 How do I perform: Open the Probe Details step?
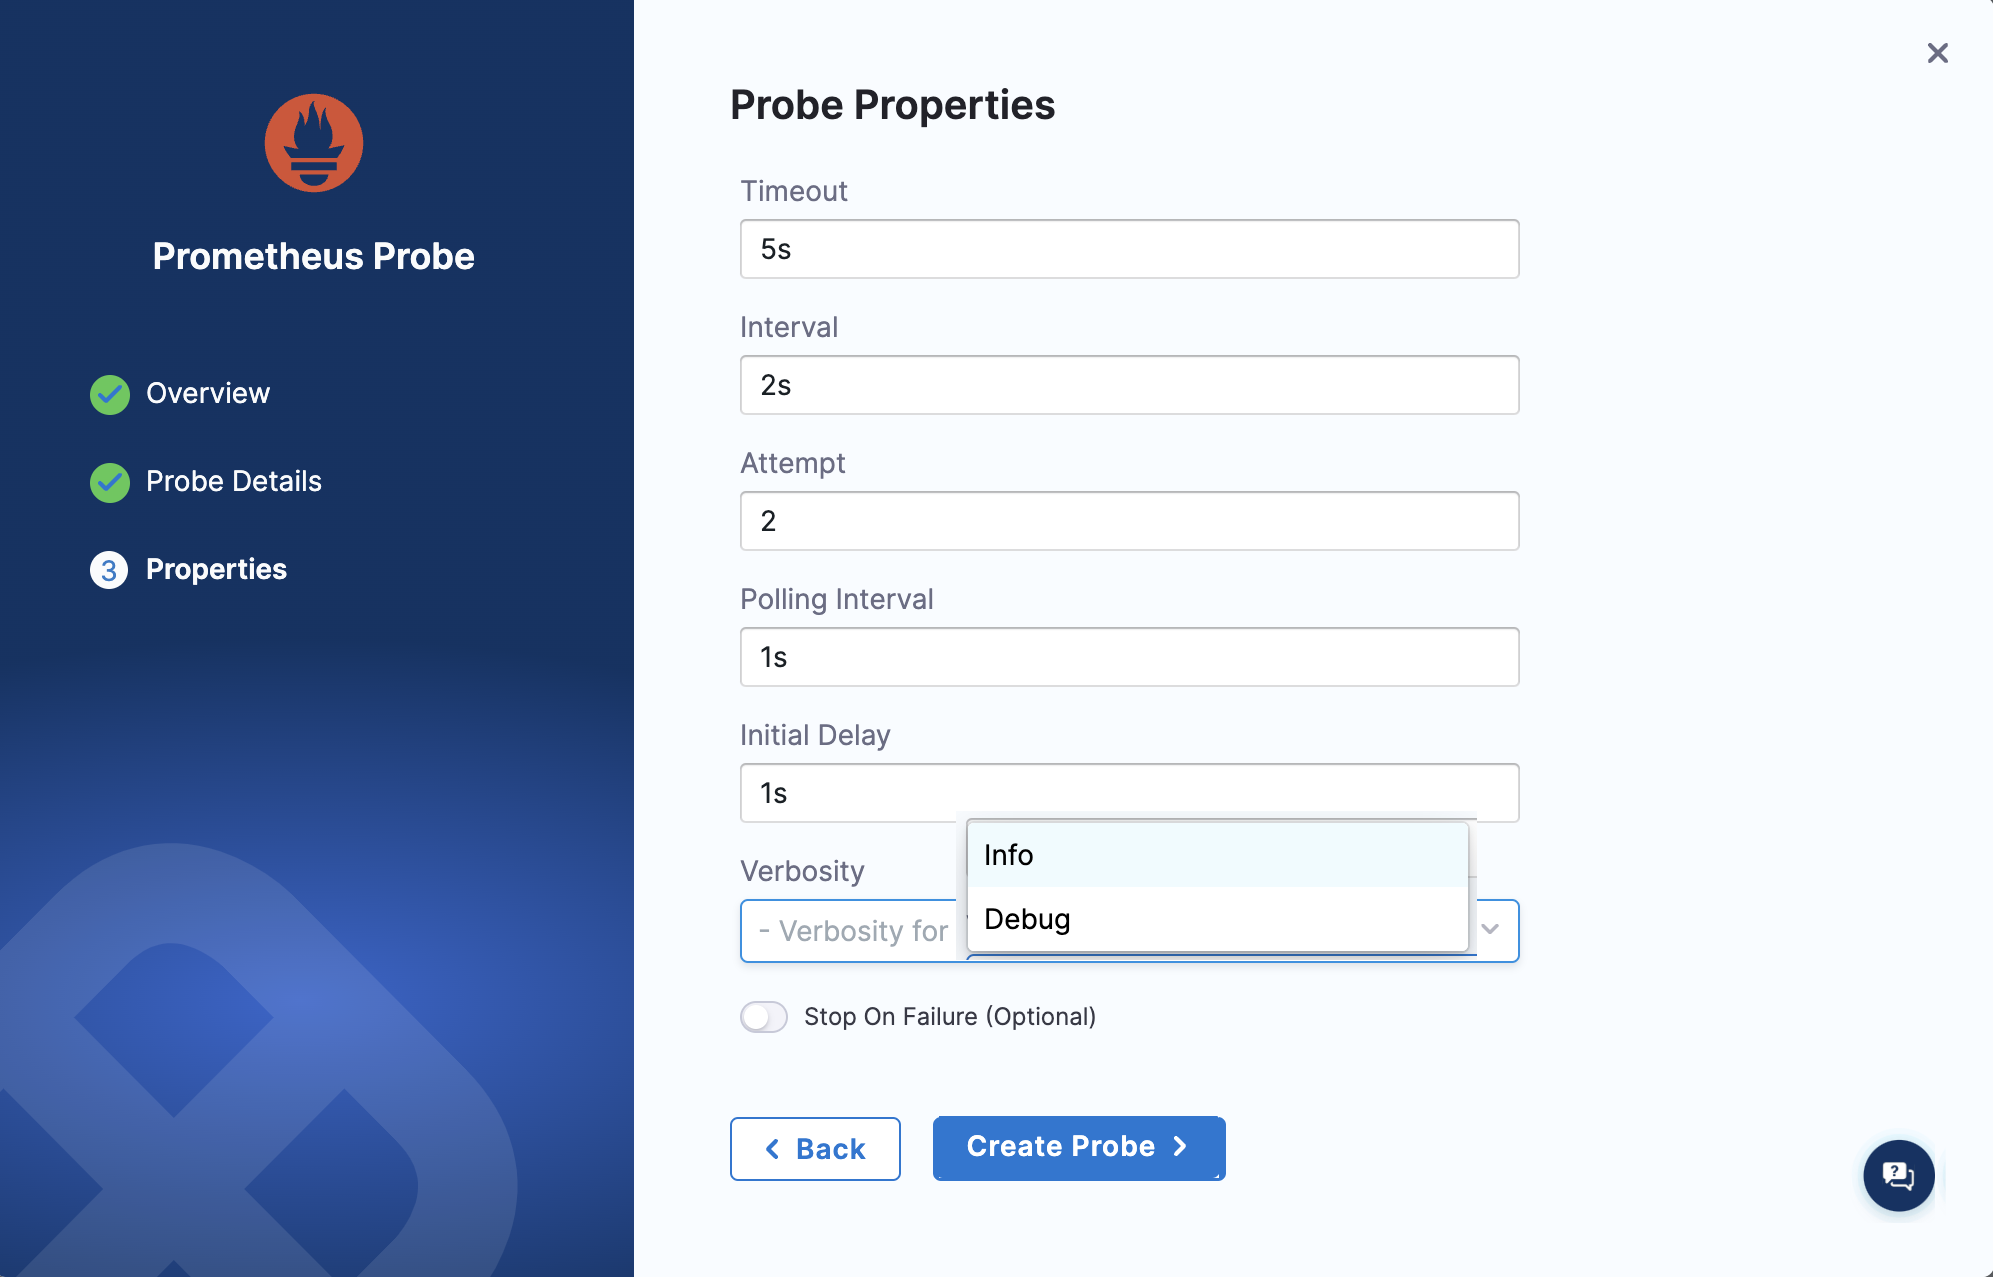(x=234, y=482)
